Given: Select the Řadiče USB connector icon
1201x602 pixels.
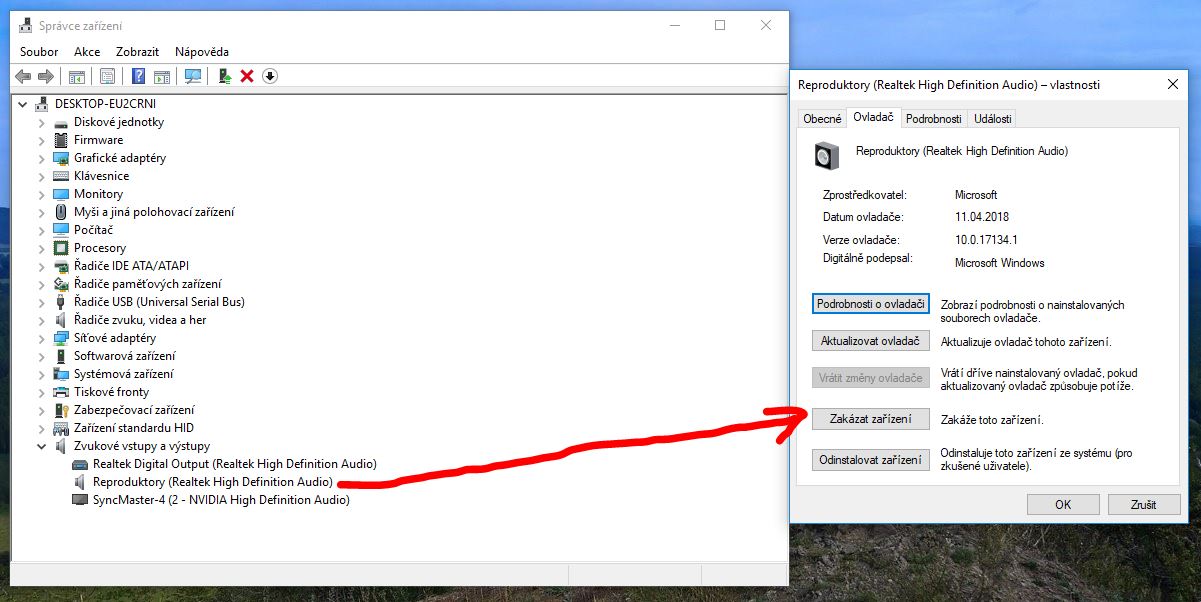Looking at the screenshot, I should pyautogui.click(x=61, y=302).
